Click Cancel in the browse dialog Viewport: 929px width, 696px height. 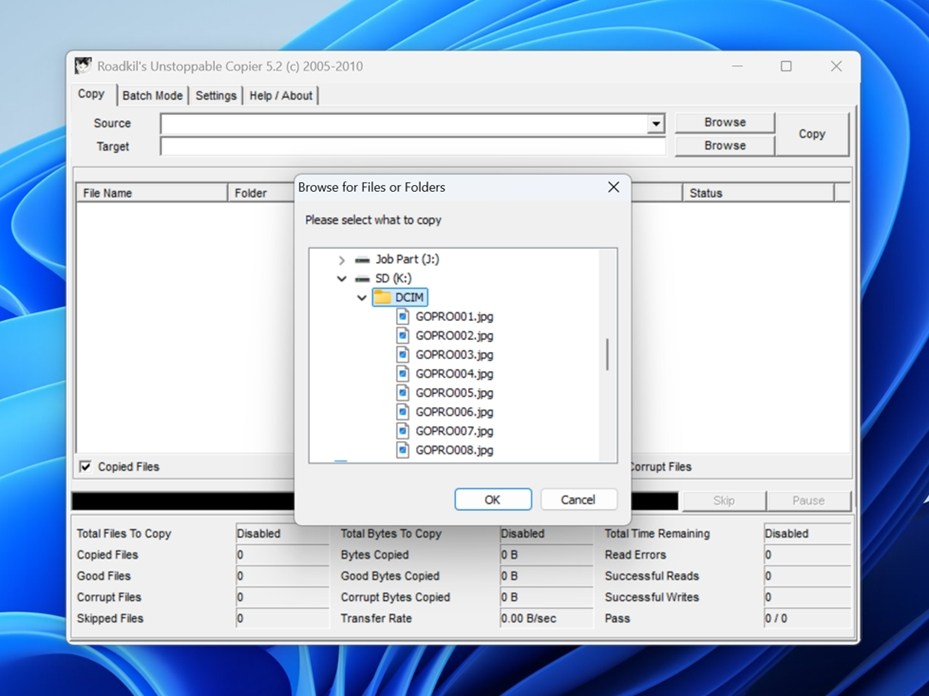[x=578, y=499]
